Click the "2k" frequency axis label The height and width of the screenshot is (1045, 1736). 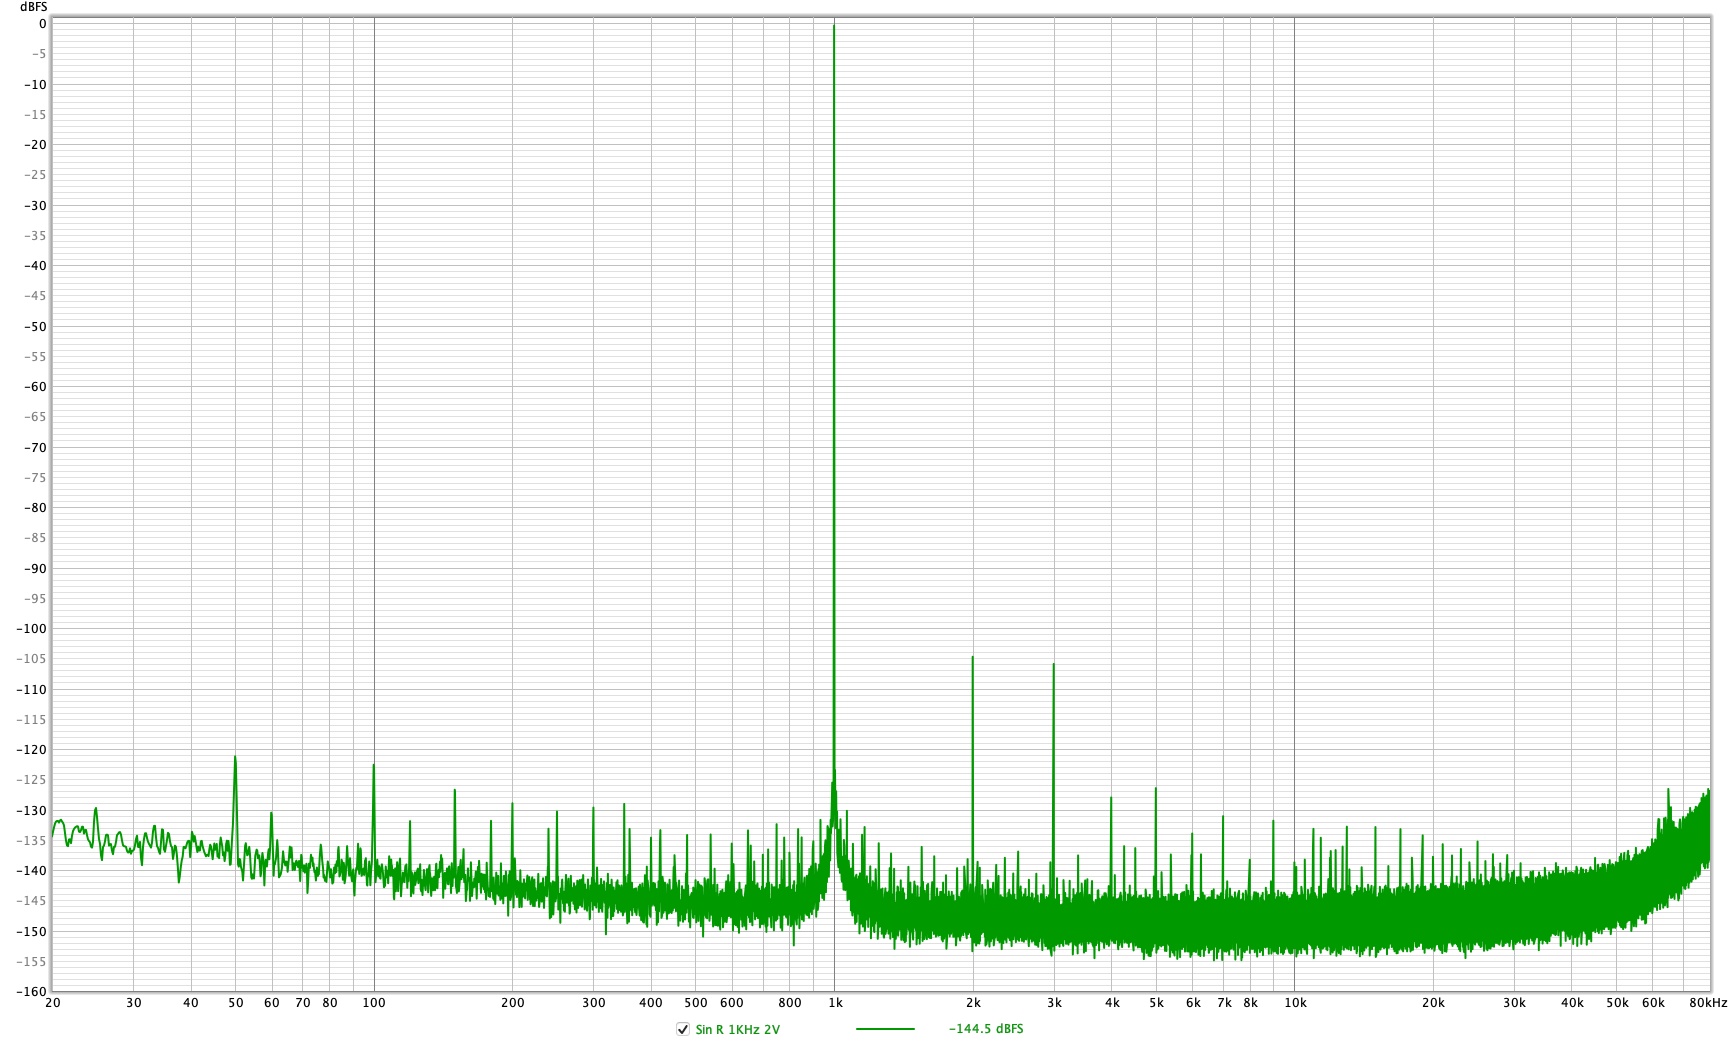(x=973, y=1003)
